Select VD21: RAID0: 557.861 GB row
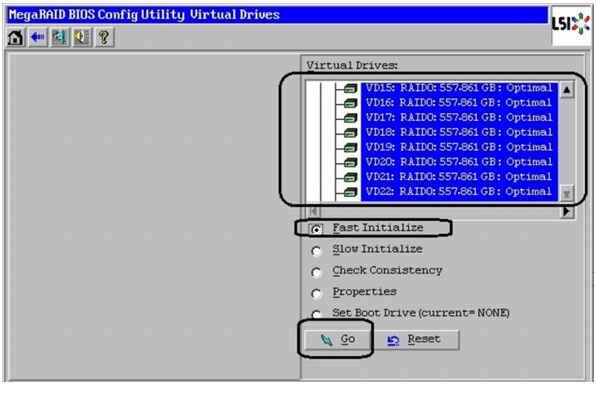 (x=459, y=177)
